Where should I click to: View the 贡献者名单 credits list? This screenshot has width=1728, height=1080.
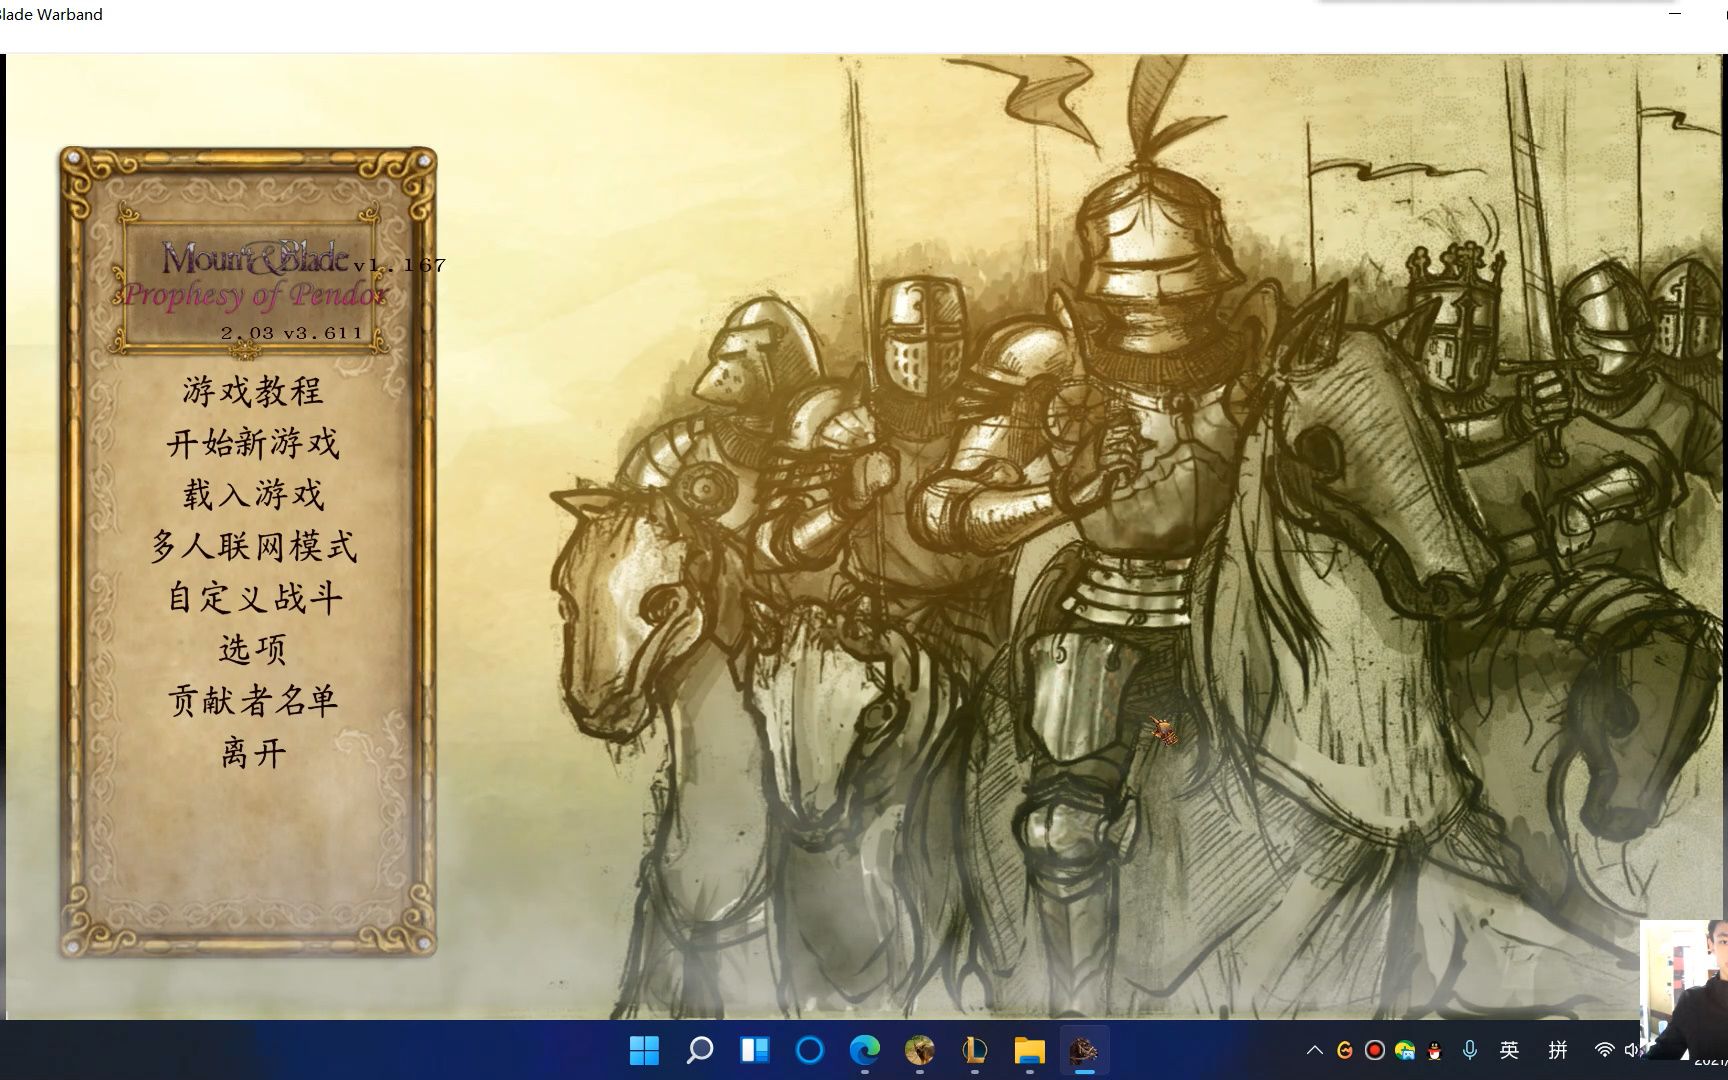pos(252,701)
